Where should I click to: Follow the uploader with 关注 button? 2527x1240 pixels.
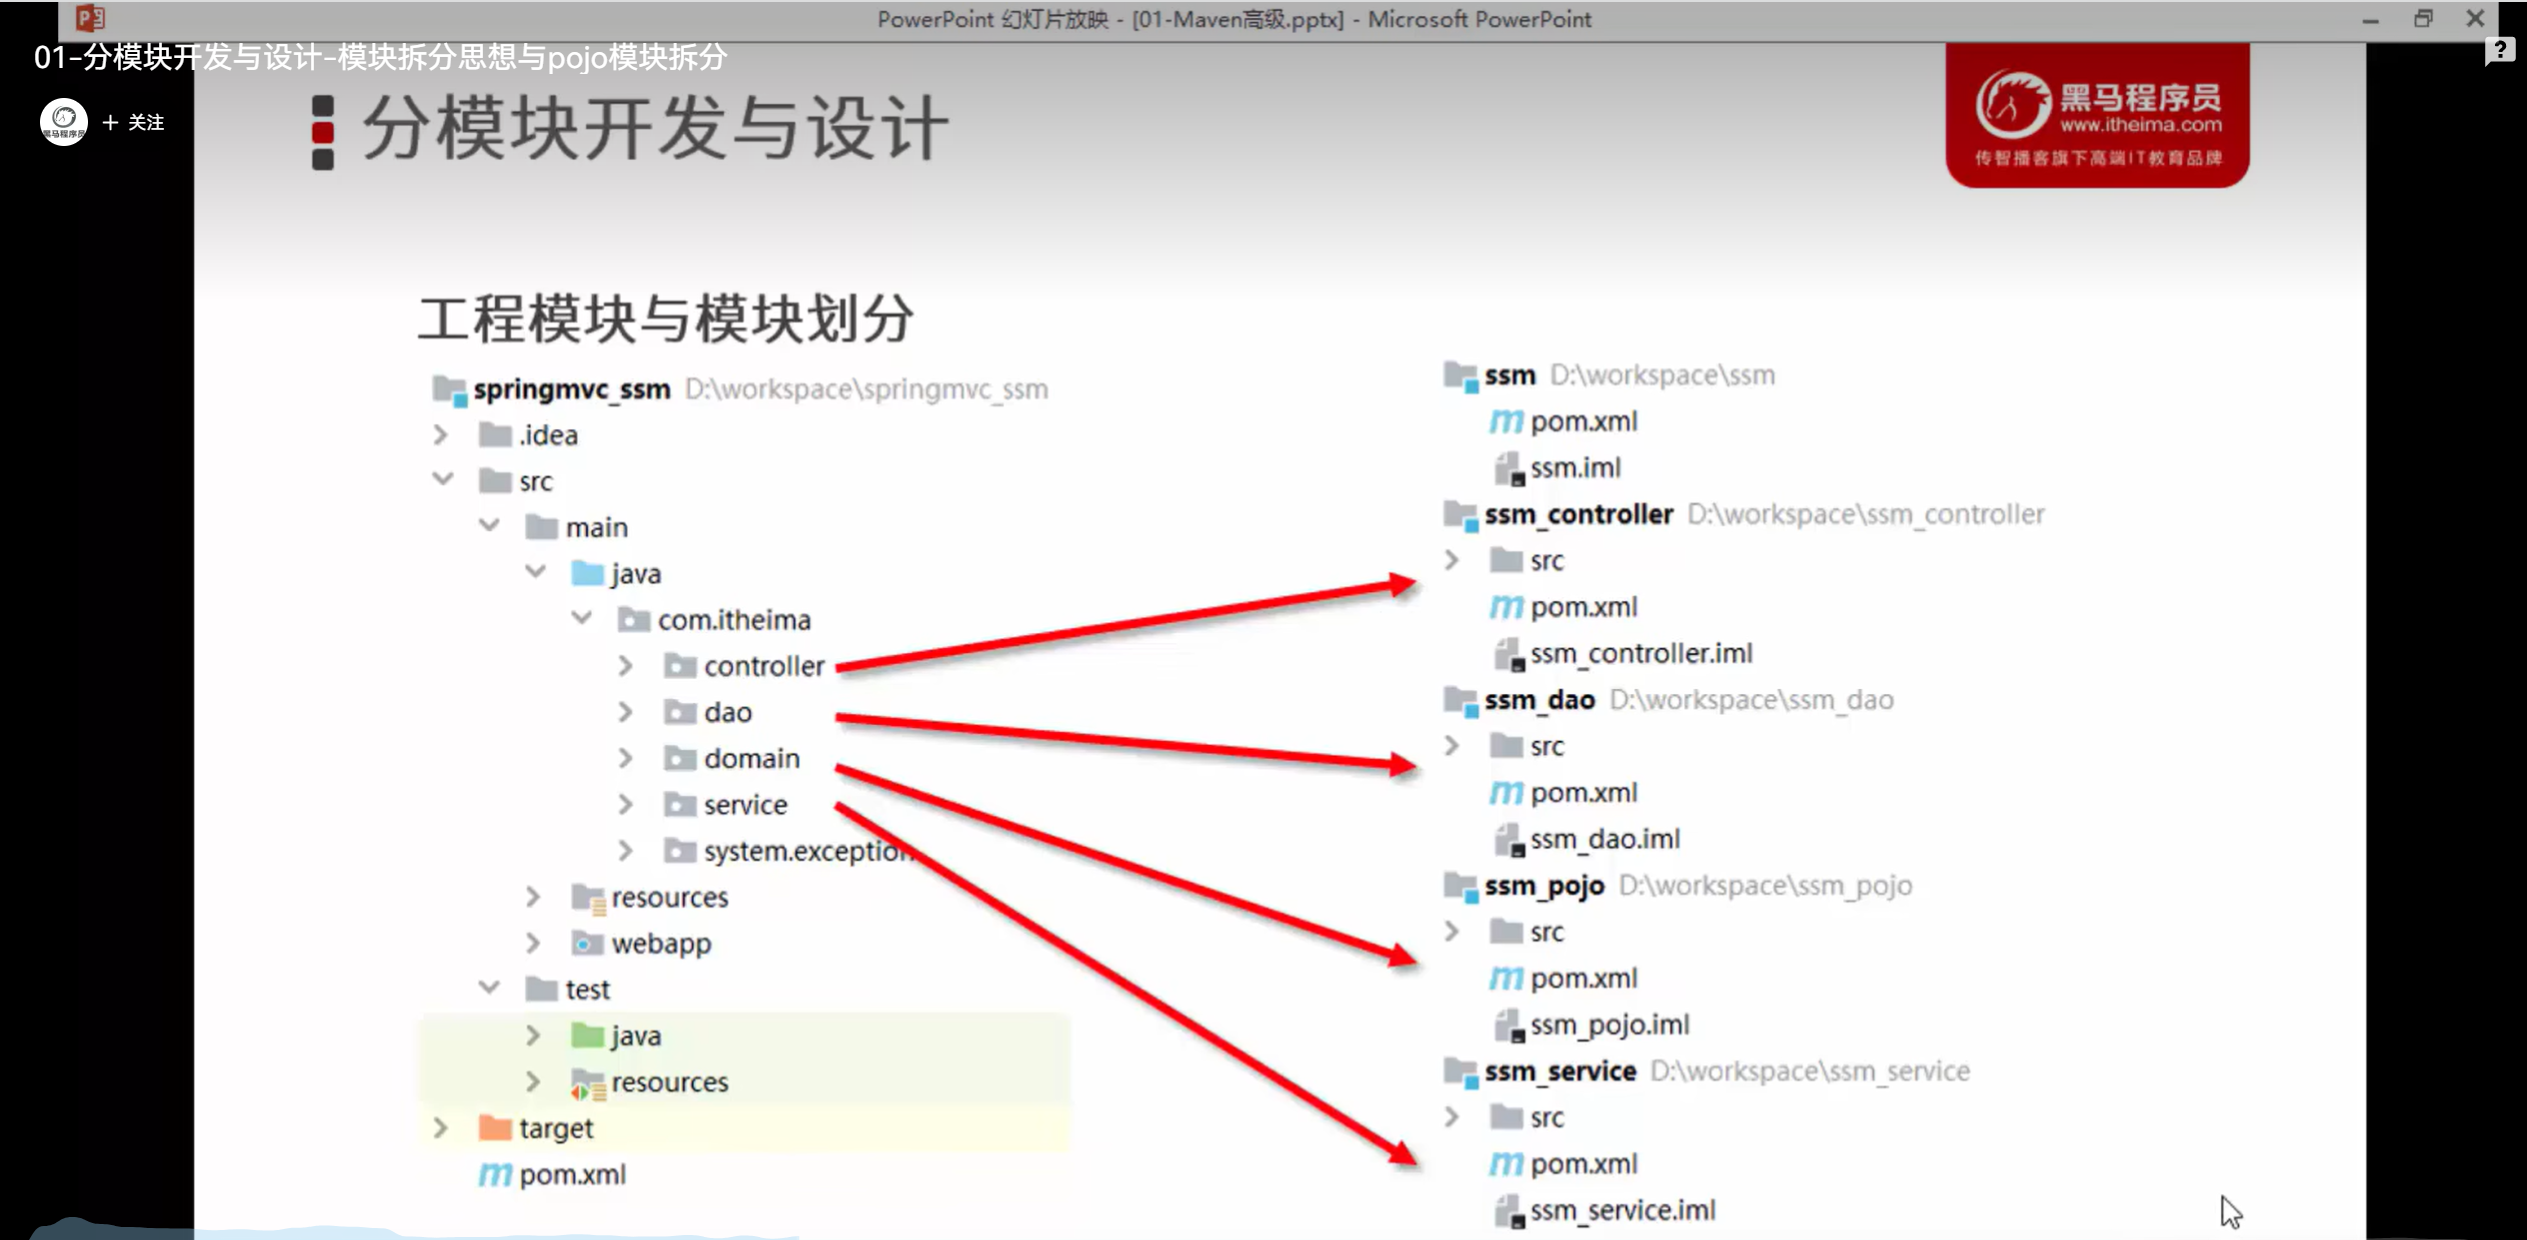click(133, 122)
